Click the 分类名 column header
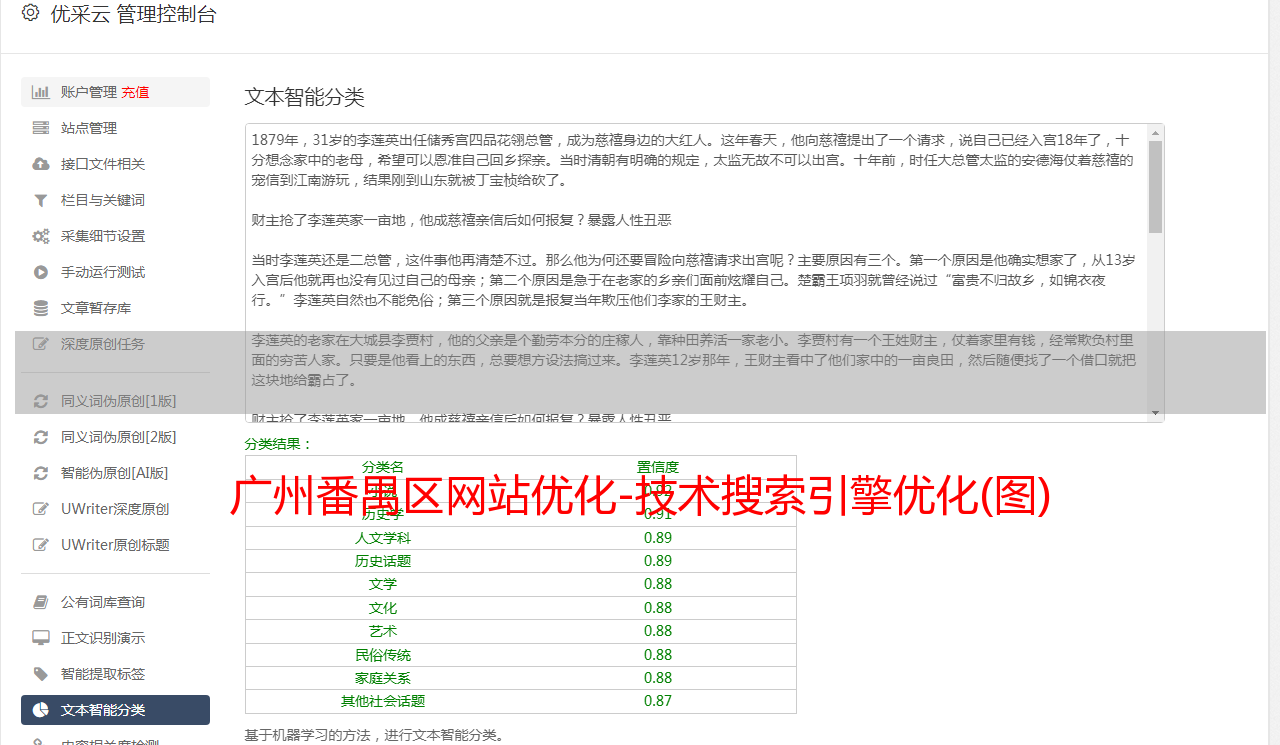The width and height of the screenshot is (1280, 745). pos(383,467)
